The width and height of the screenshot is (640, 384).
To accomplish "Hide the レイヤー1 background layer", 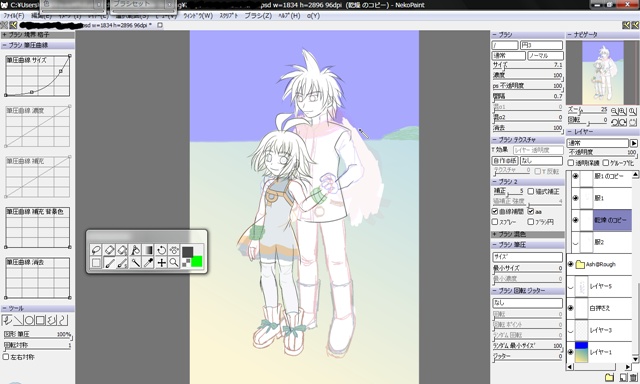I will click(571, 352).
